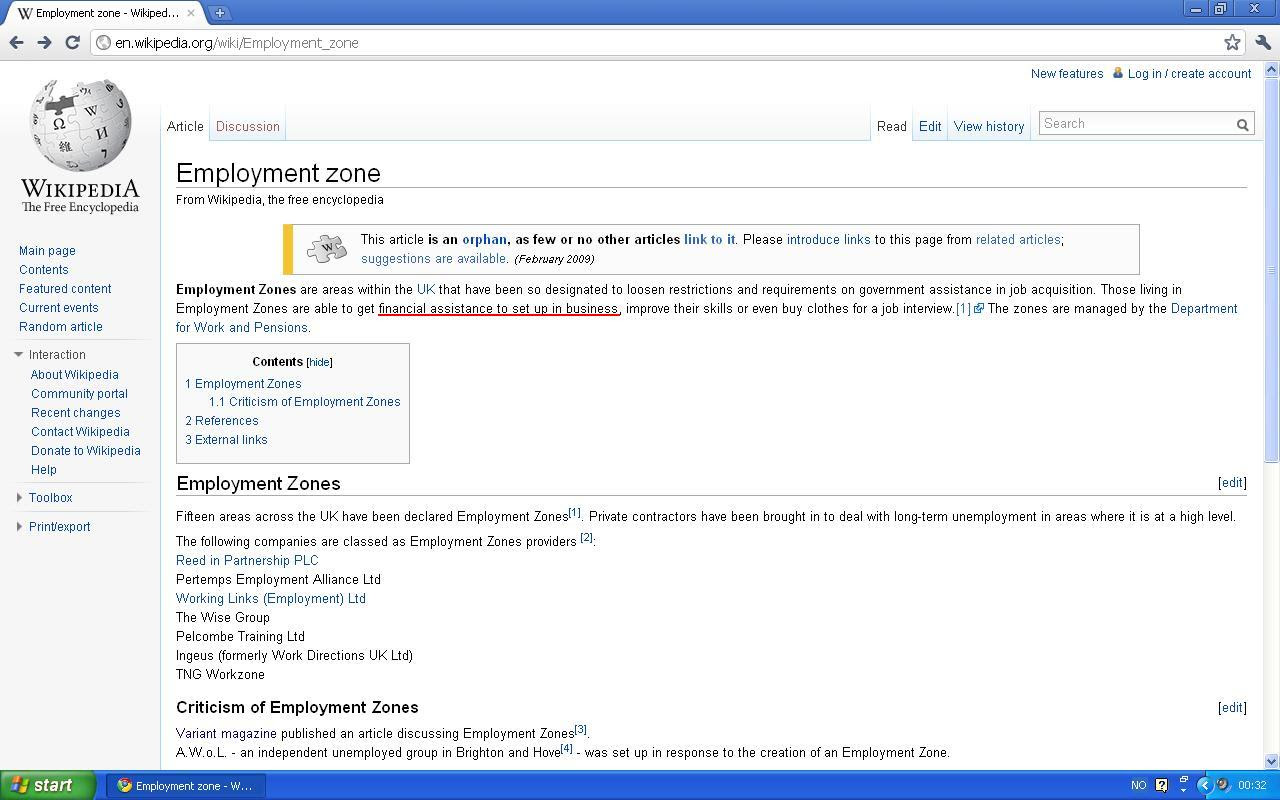Jump to 1 Employment Zones in contents

243,383
